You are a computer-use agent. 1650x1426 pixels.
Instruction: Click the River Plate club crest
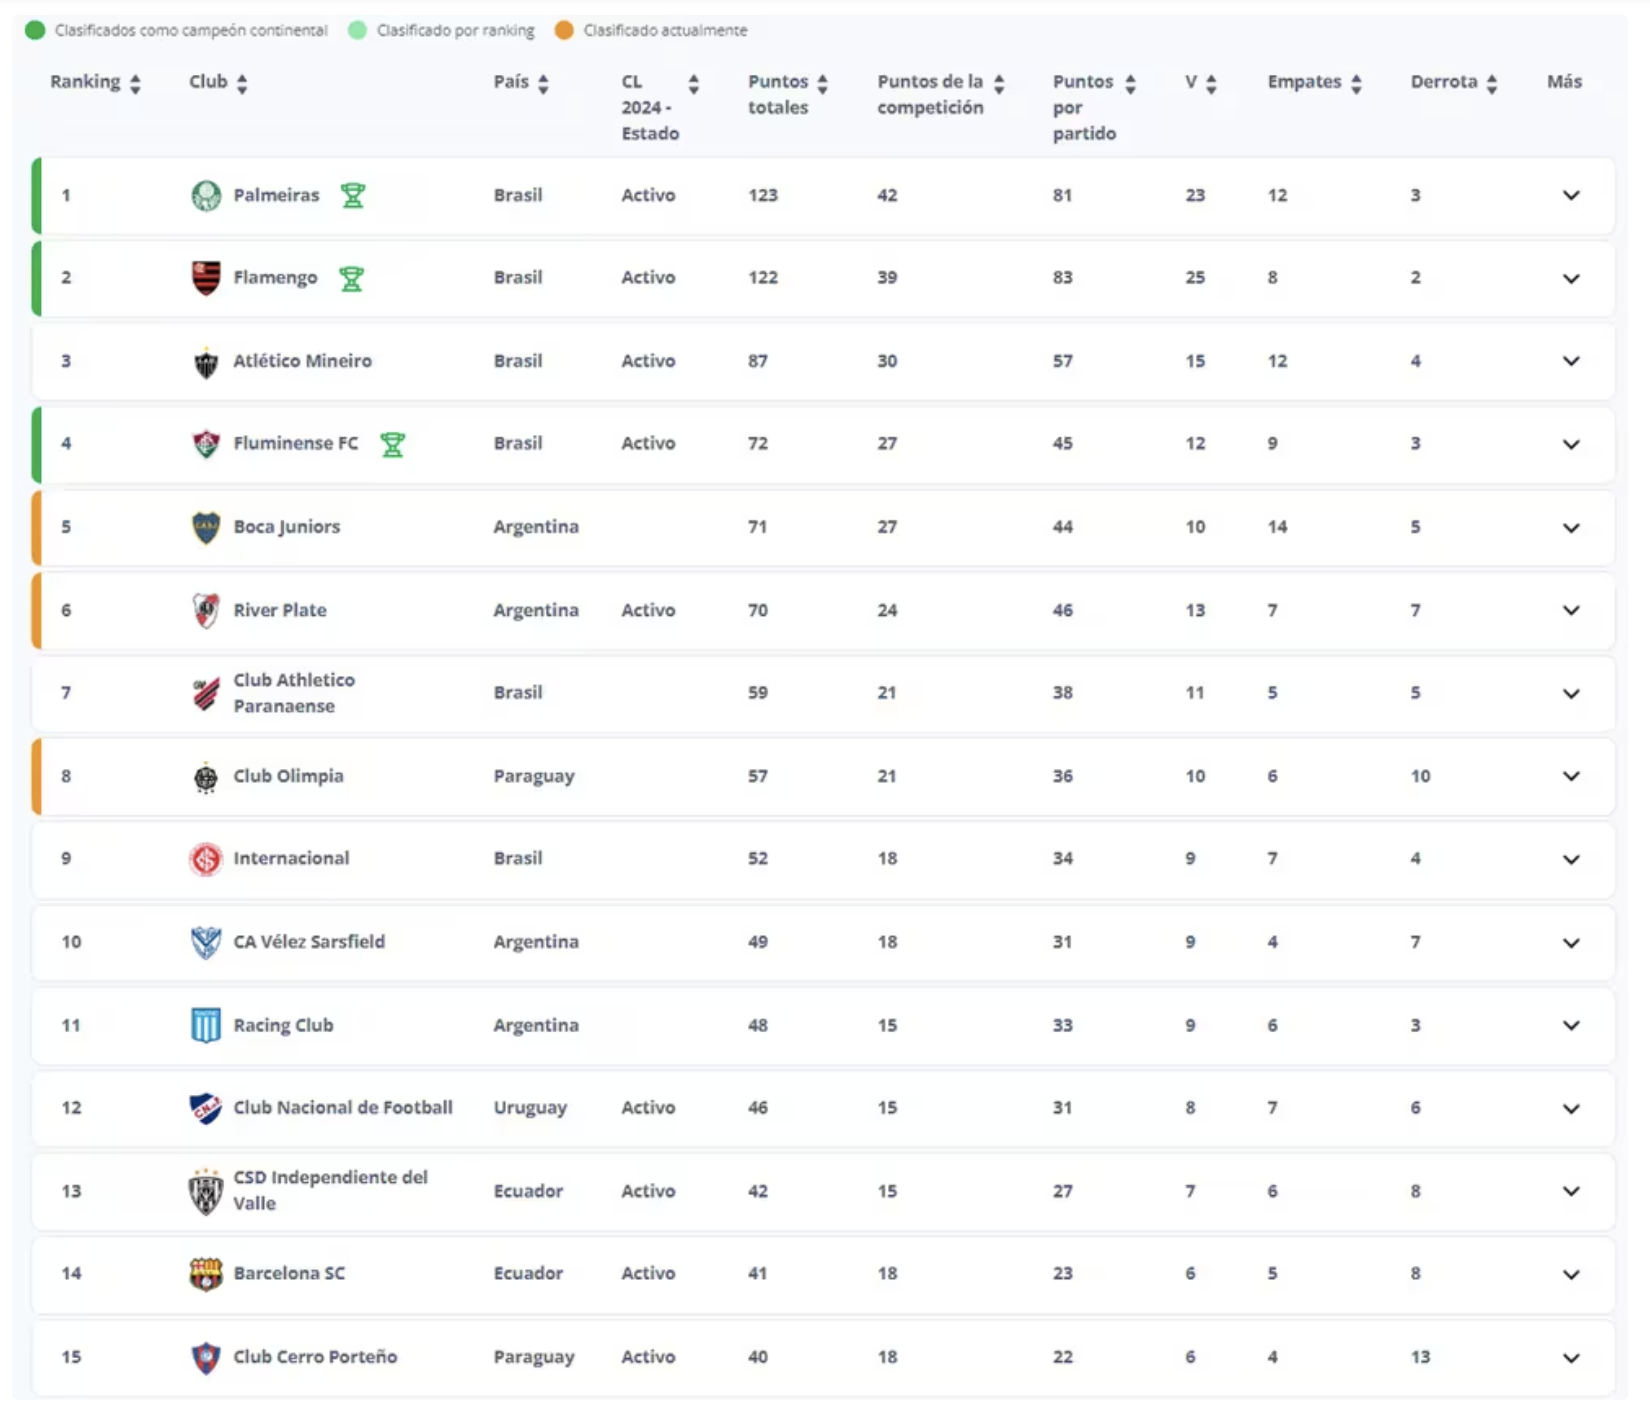click(206, 610)
